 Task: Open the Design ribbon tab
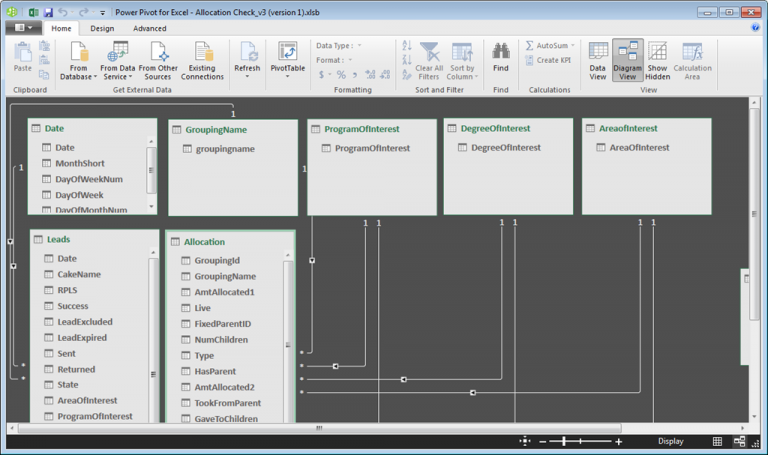(102, 28)
